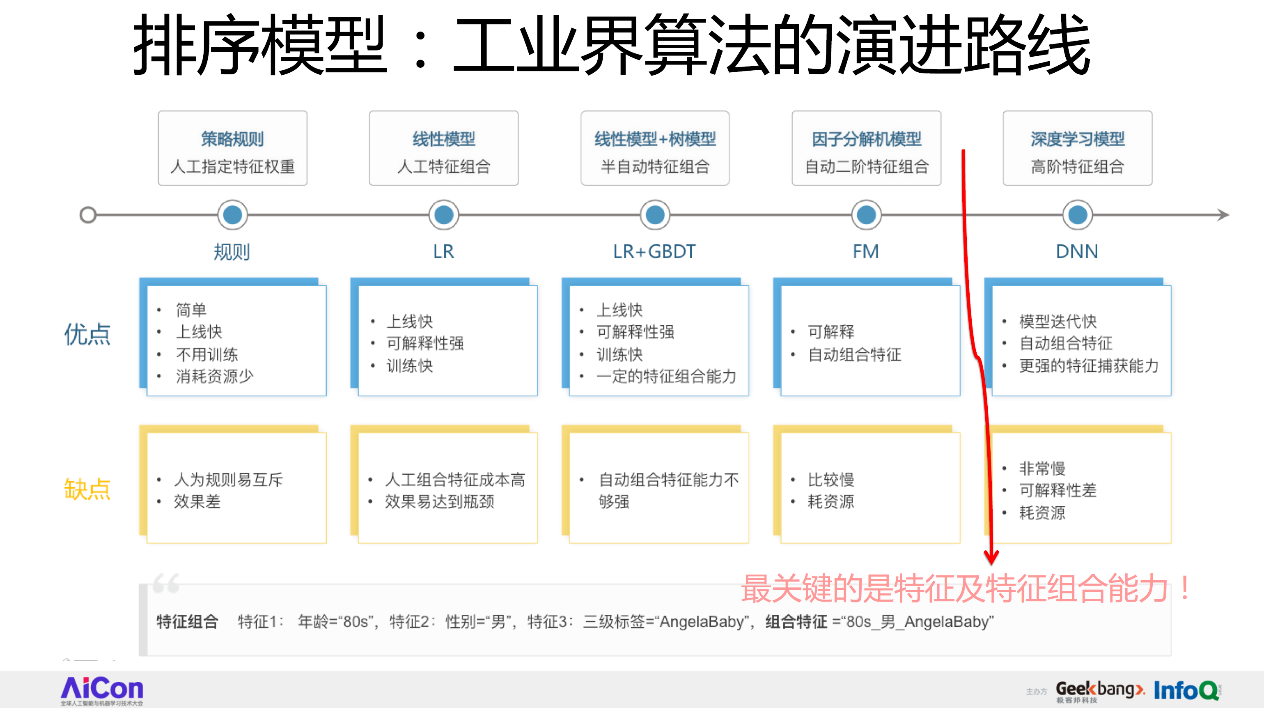Select the timeline node above LR+GBDT
Screen dimensions: 1264x708
click(x=655, y=214)
